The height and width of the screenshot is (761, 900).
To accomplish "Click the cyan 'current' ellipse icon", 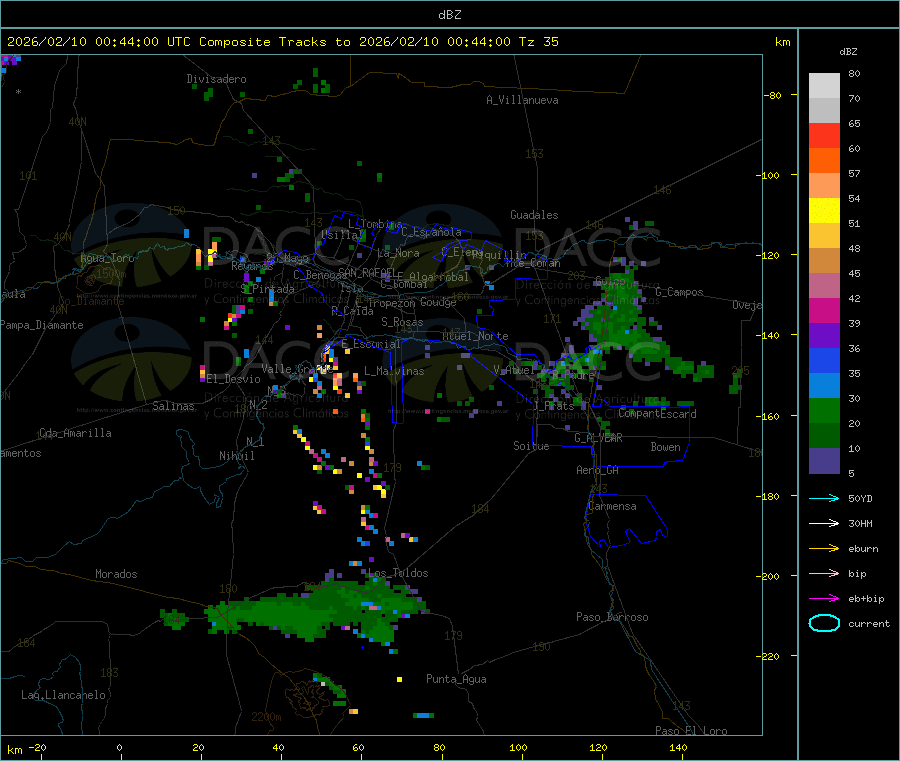I will coord(824,623).
